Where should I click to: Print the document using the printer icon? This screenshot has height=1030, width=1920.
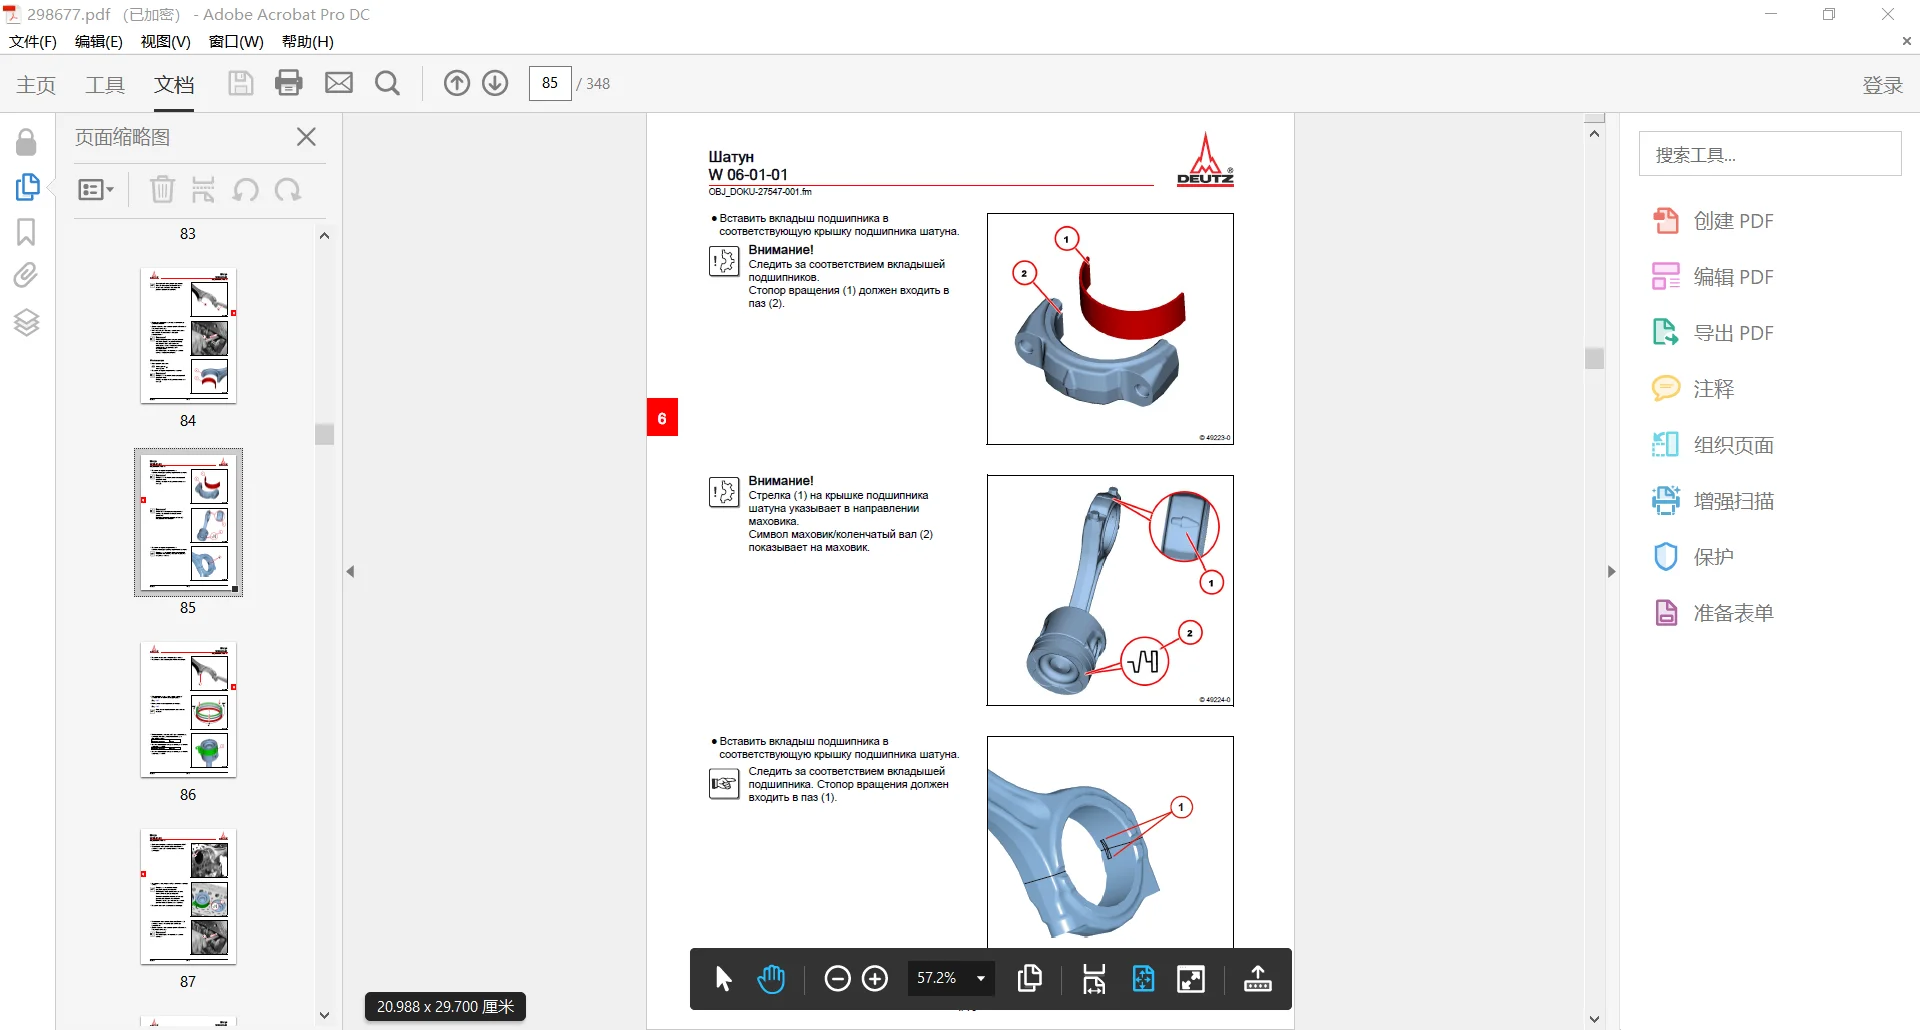pos(289,83)
